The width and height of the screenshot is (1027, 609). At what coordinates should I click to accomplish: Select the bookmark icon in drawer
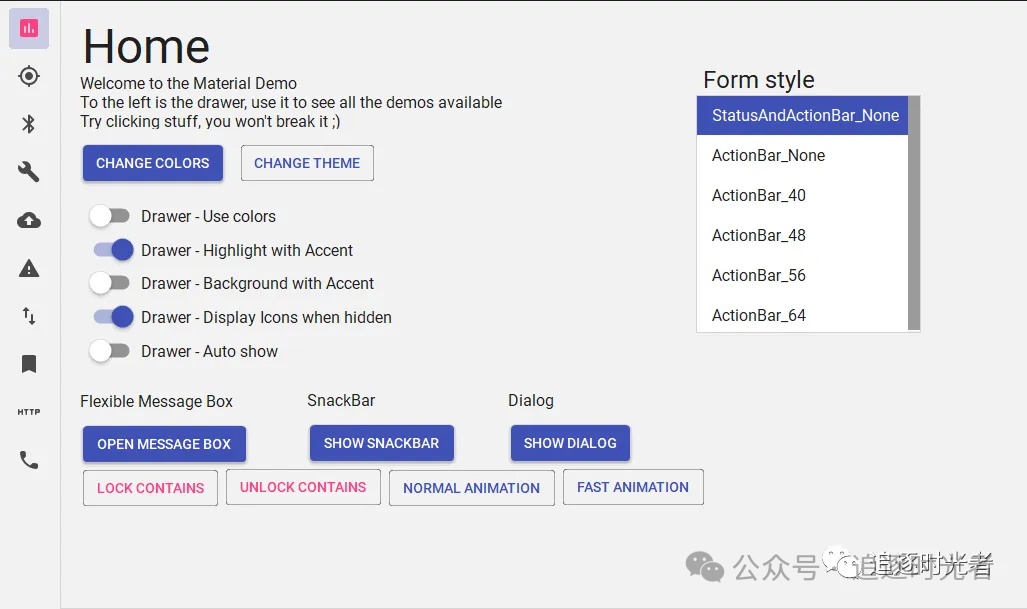29,364
